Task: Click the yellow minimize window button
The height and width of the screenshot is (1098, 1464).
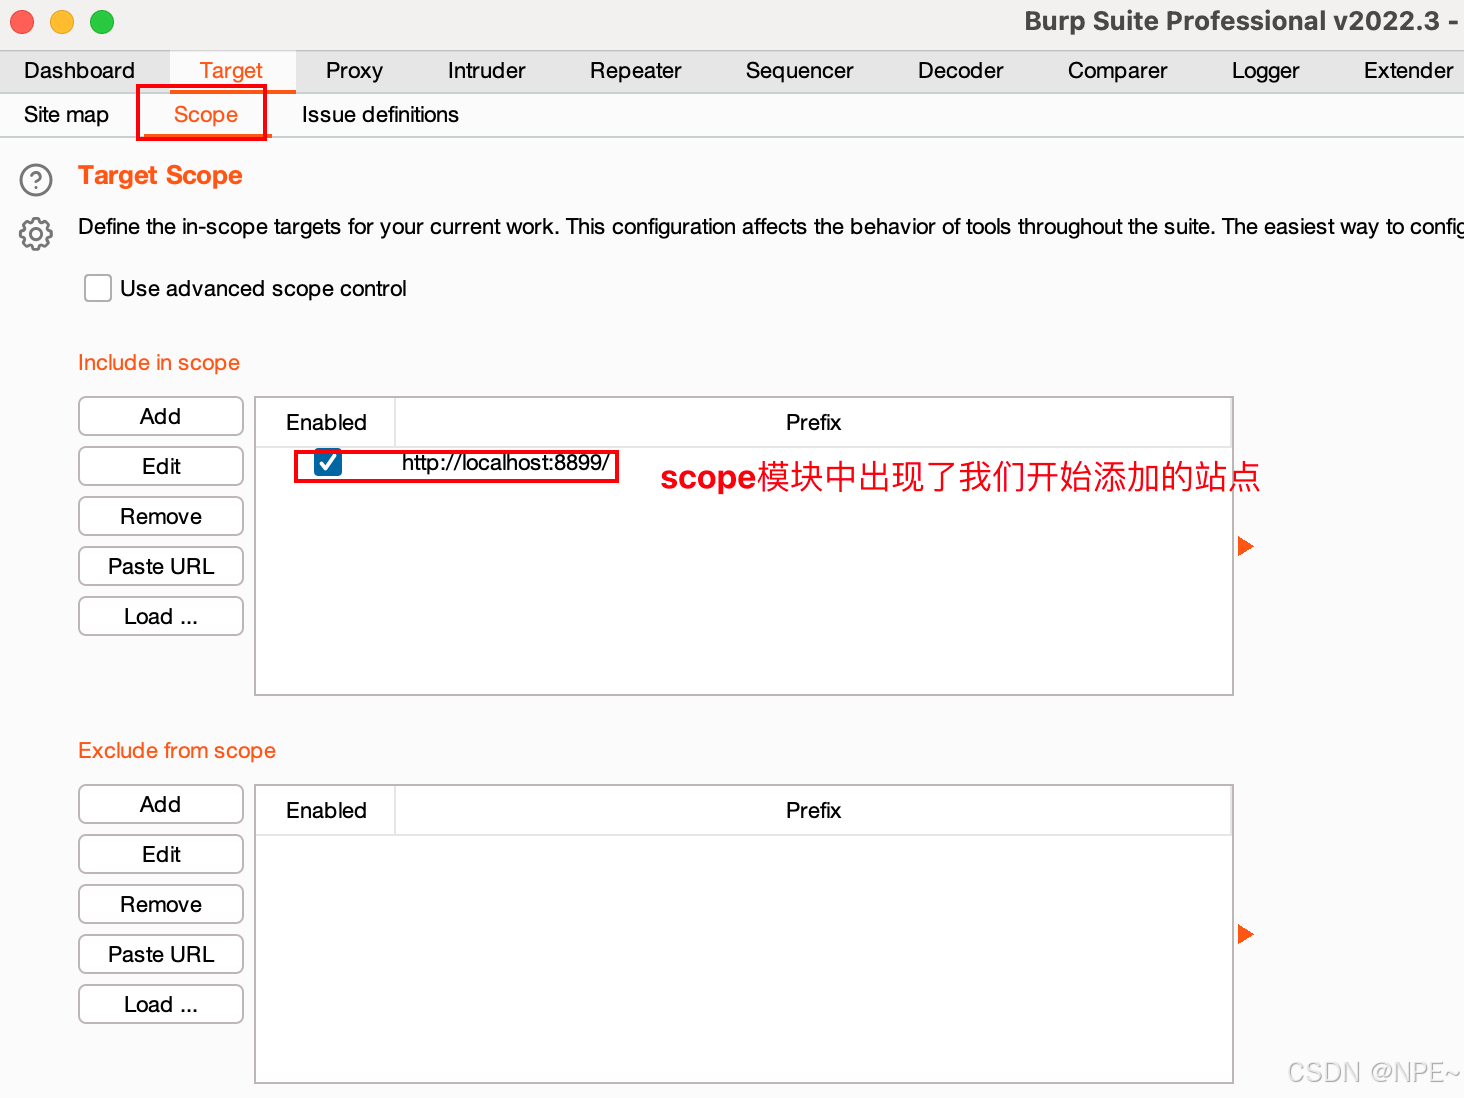Action: click(62, 21)
